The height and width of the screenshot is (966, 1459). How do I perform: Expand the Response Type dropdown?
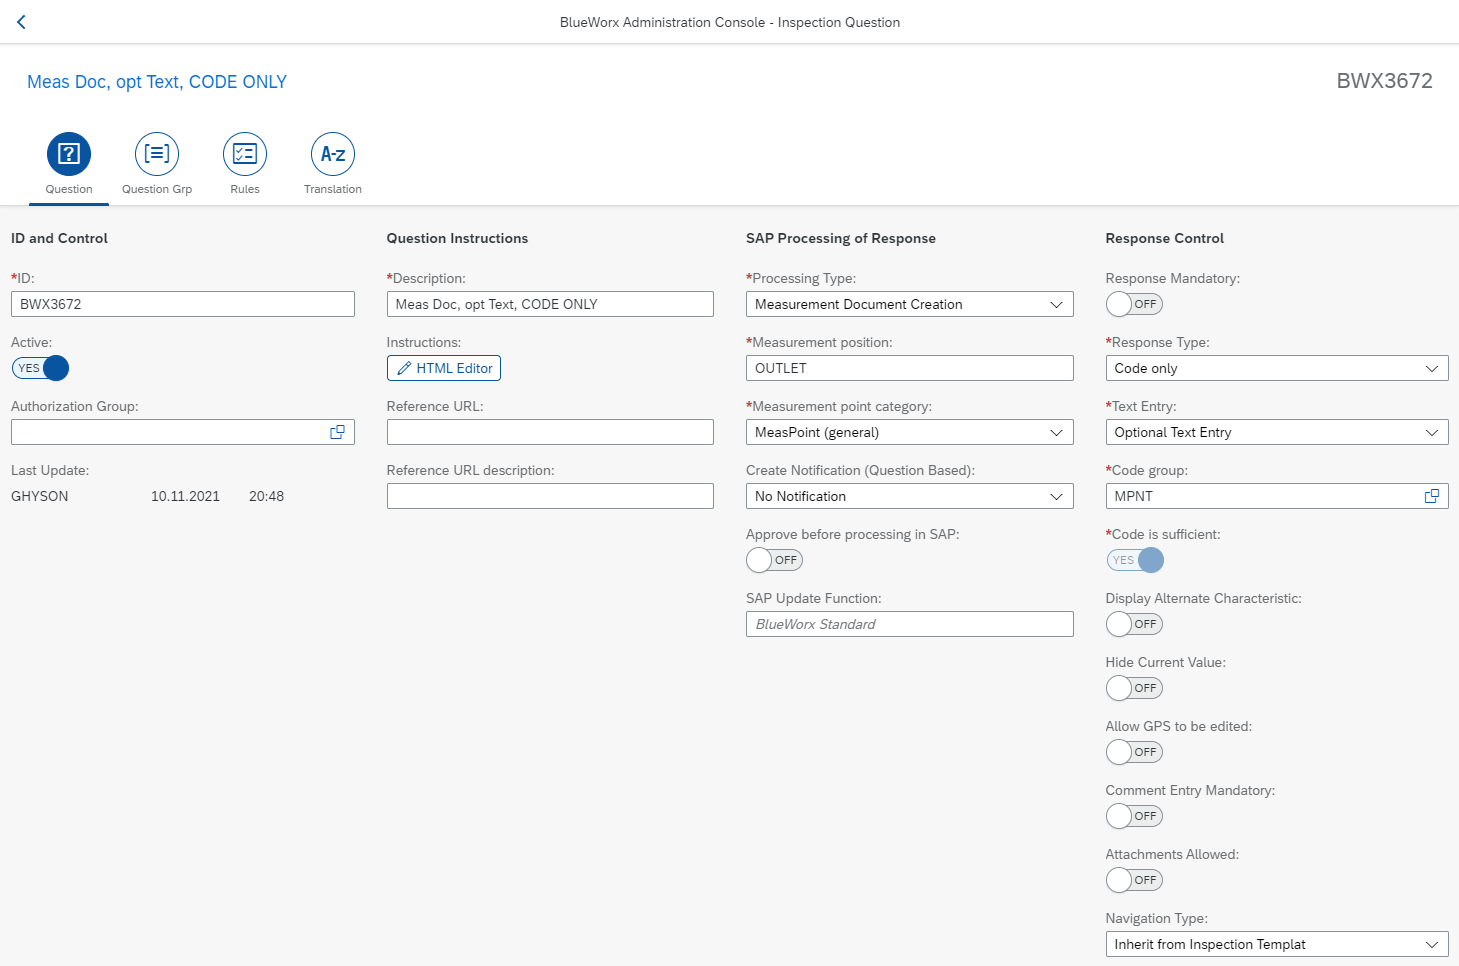coord(1431,368)
